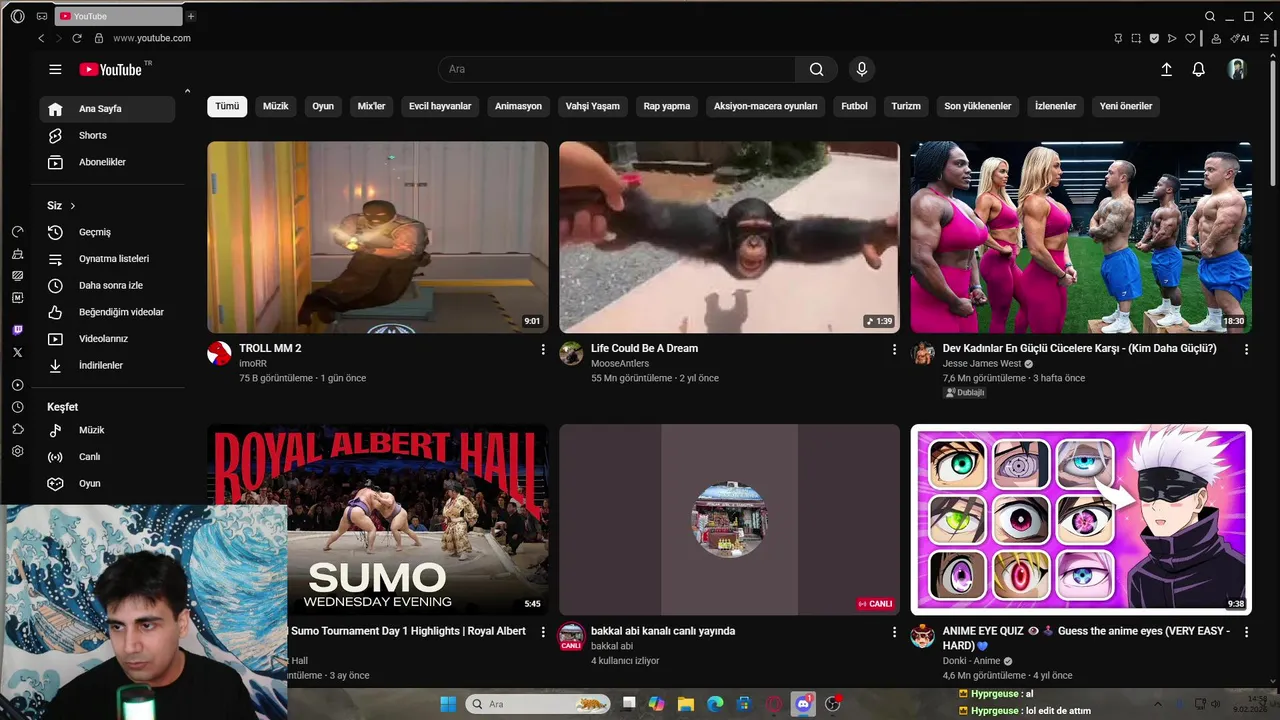This screenshot has width=1280, height=720.
Task: Select the Yeni öneriler chip
Action: (x=1126, y=106)
